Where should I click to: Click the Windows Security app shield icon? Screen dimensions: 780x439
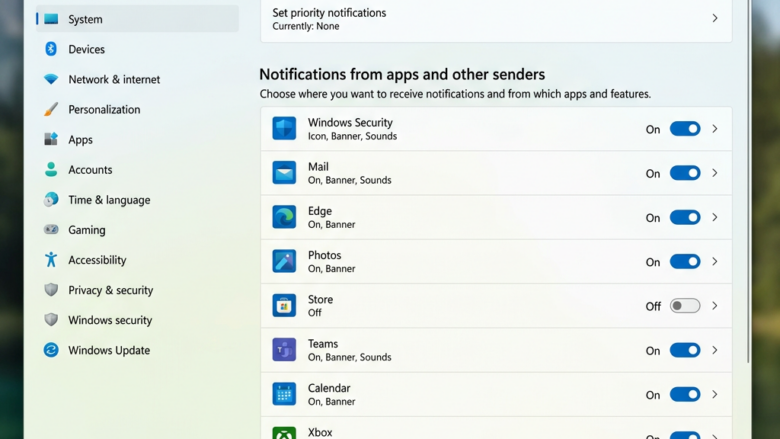[284, 129]
